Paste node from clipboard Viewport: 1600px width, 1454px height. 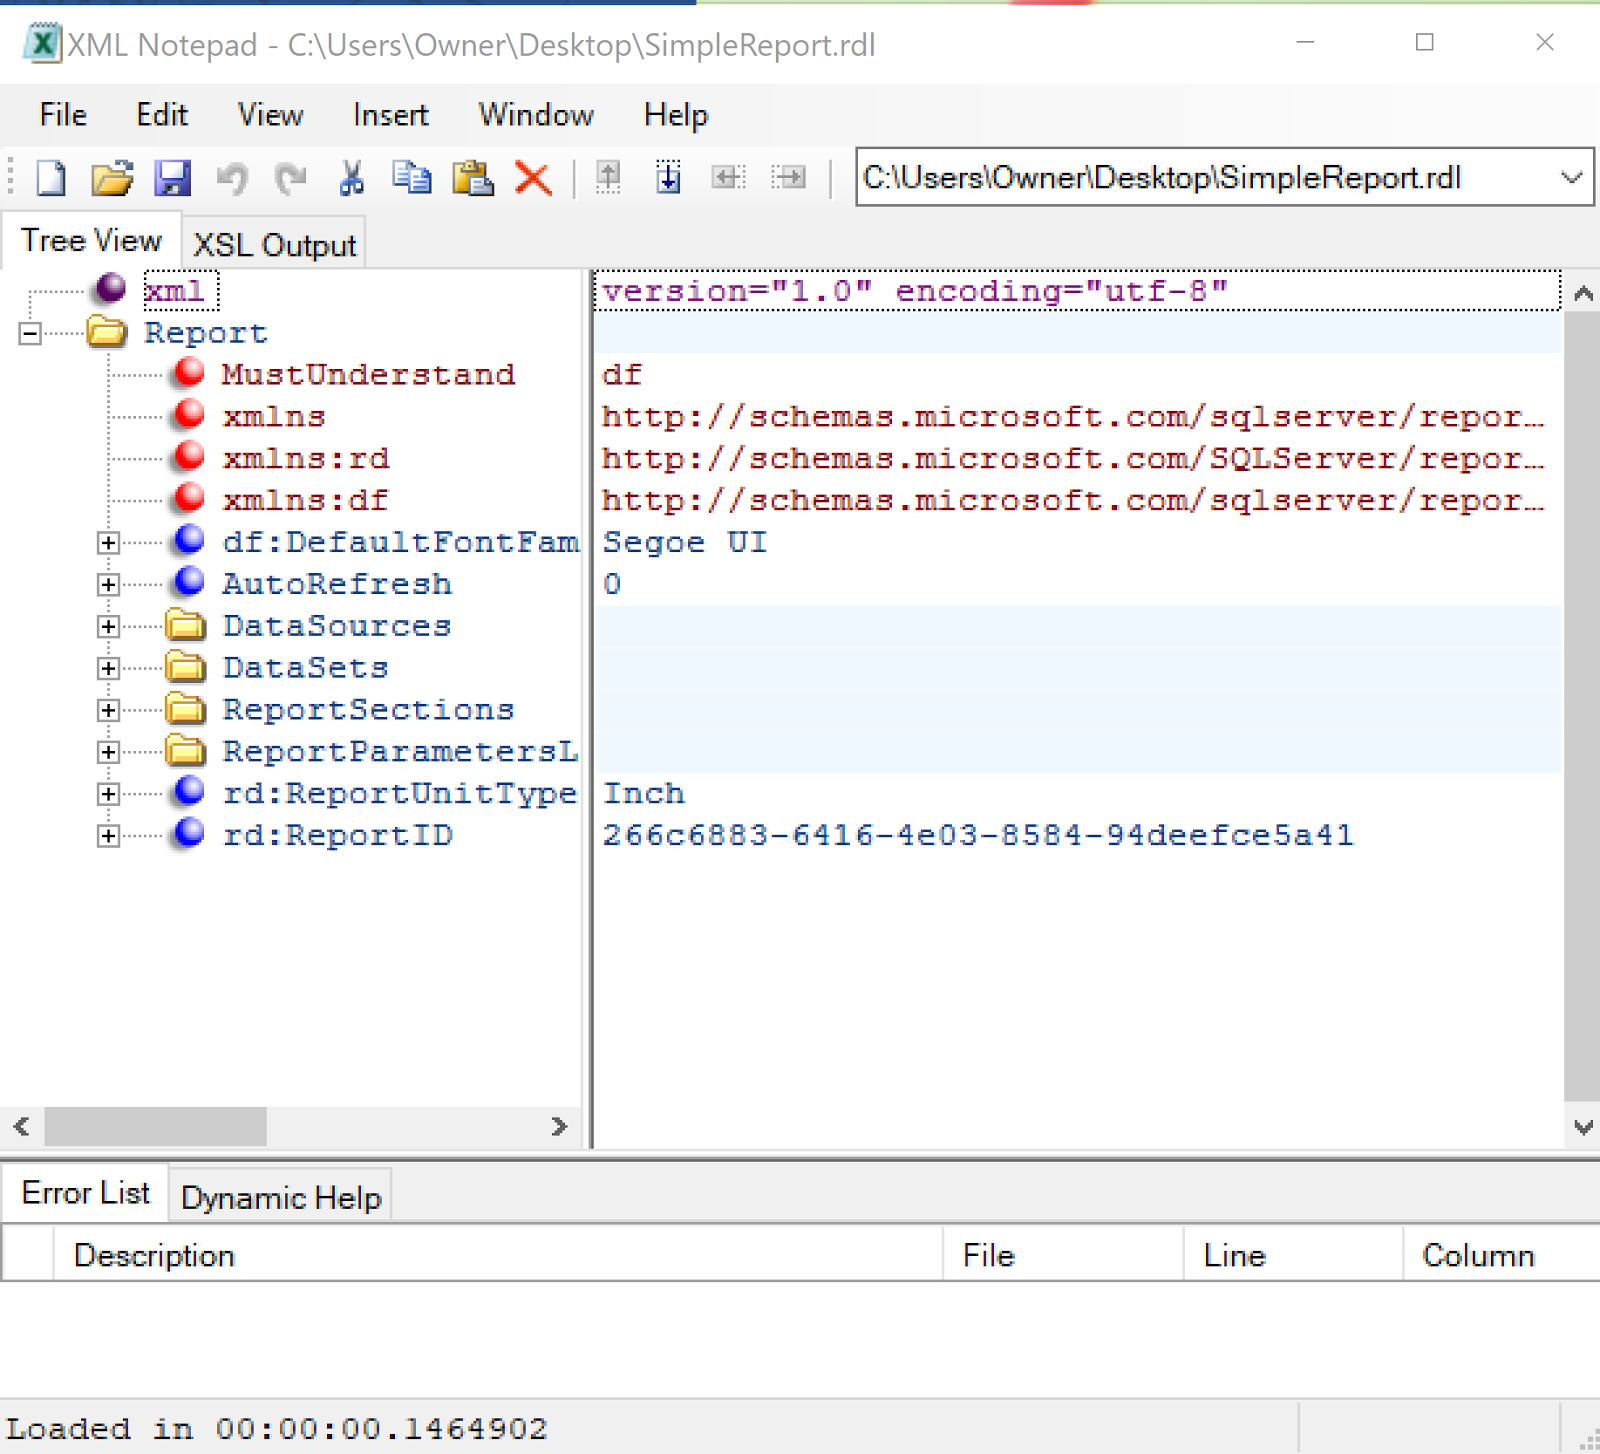[x=473, y=178]
